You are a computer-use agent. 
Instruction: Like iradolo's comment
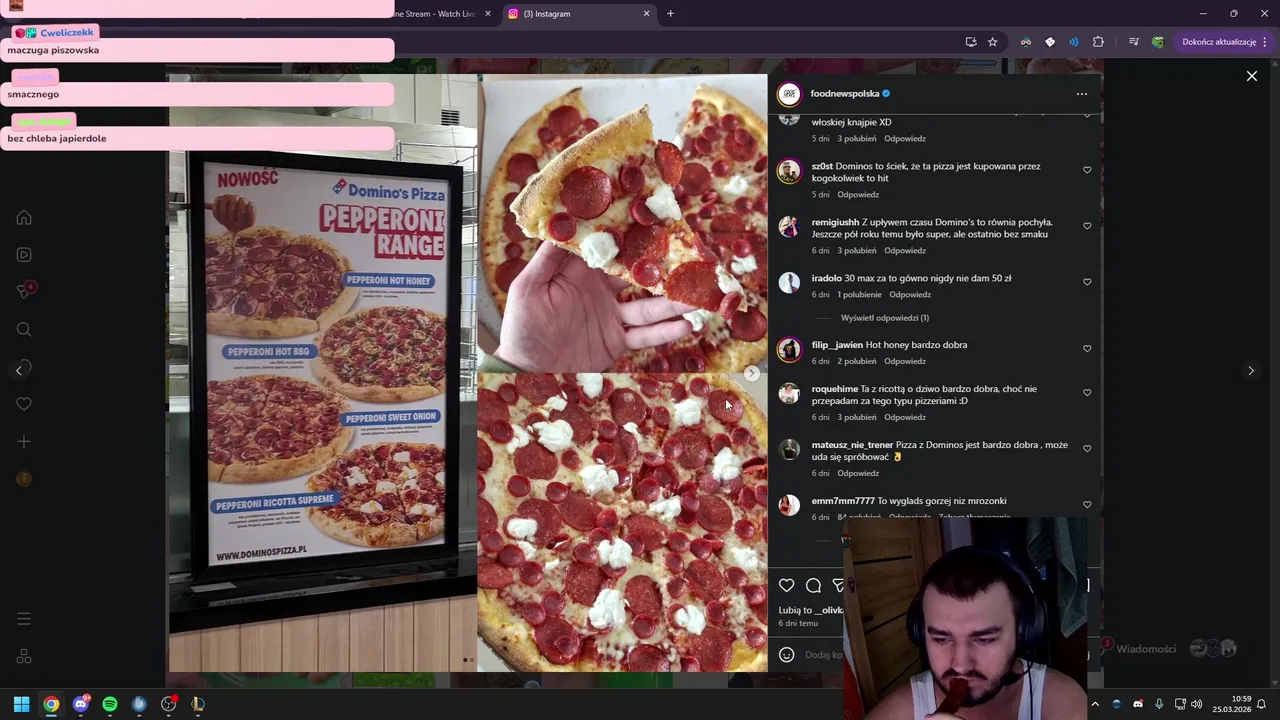point(1087,282)
